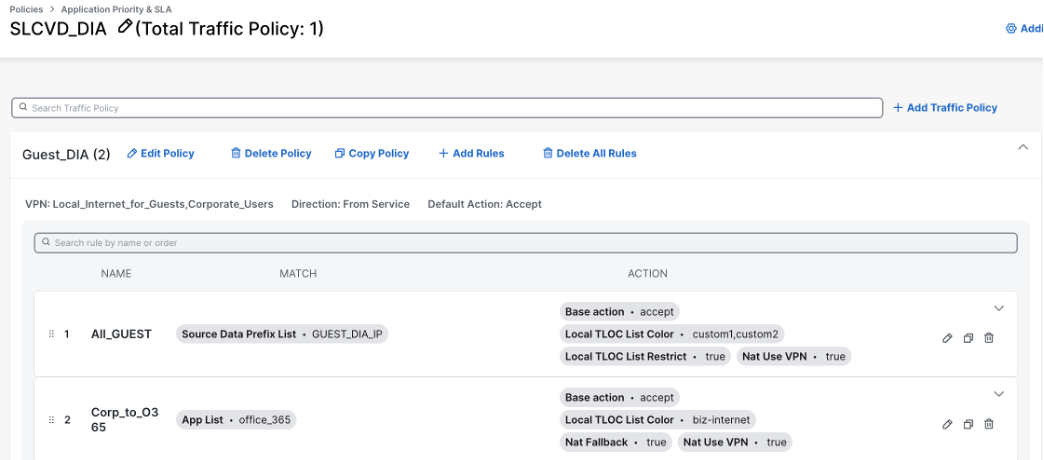The height and width of the screenshot is (460, 1044).
Task: Click the Source Data Prefix List GUEST_DIA_IP chip
Action: tap(282, 334)
